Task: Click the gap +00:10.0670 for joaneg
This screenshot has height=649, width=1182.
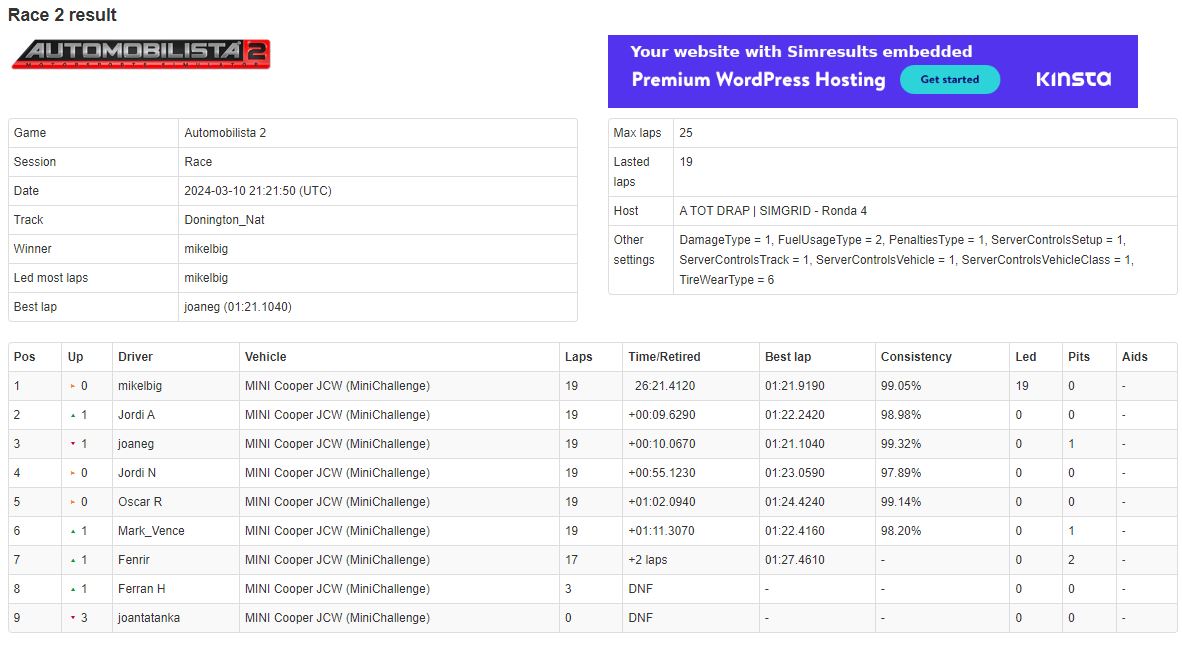Action: [661, 444]
